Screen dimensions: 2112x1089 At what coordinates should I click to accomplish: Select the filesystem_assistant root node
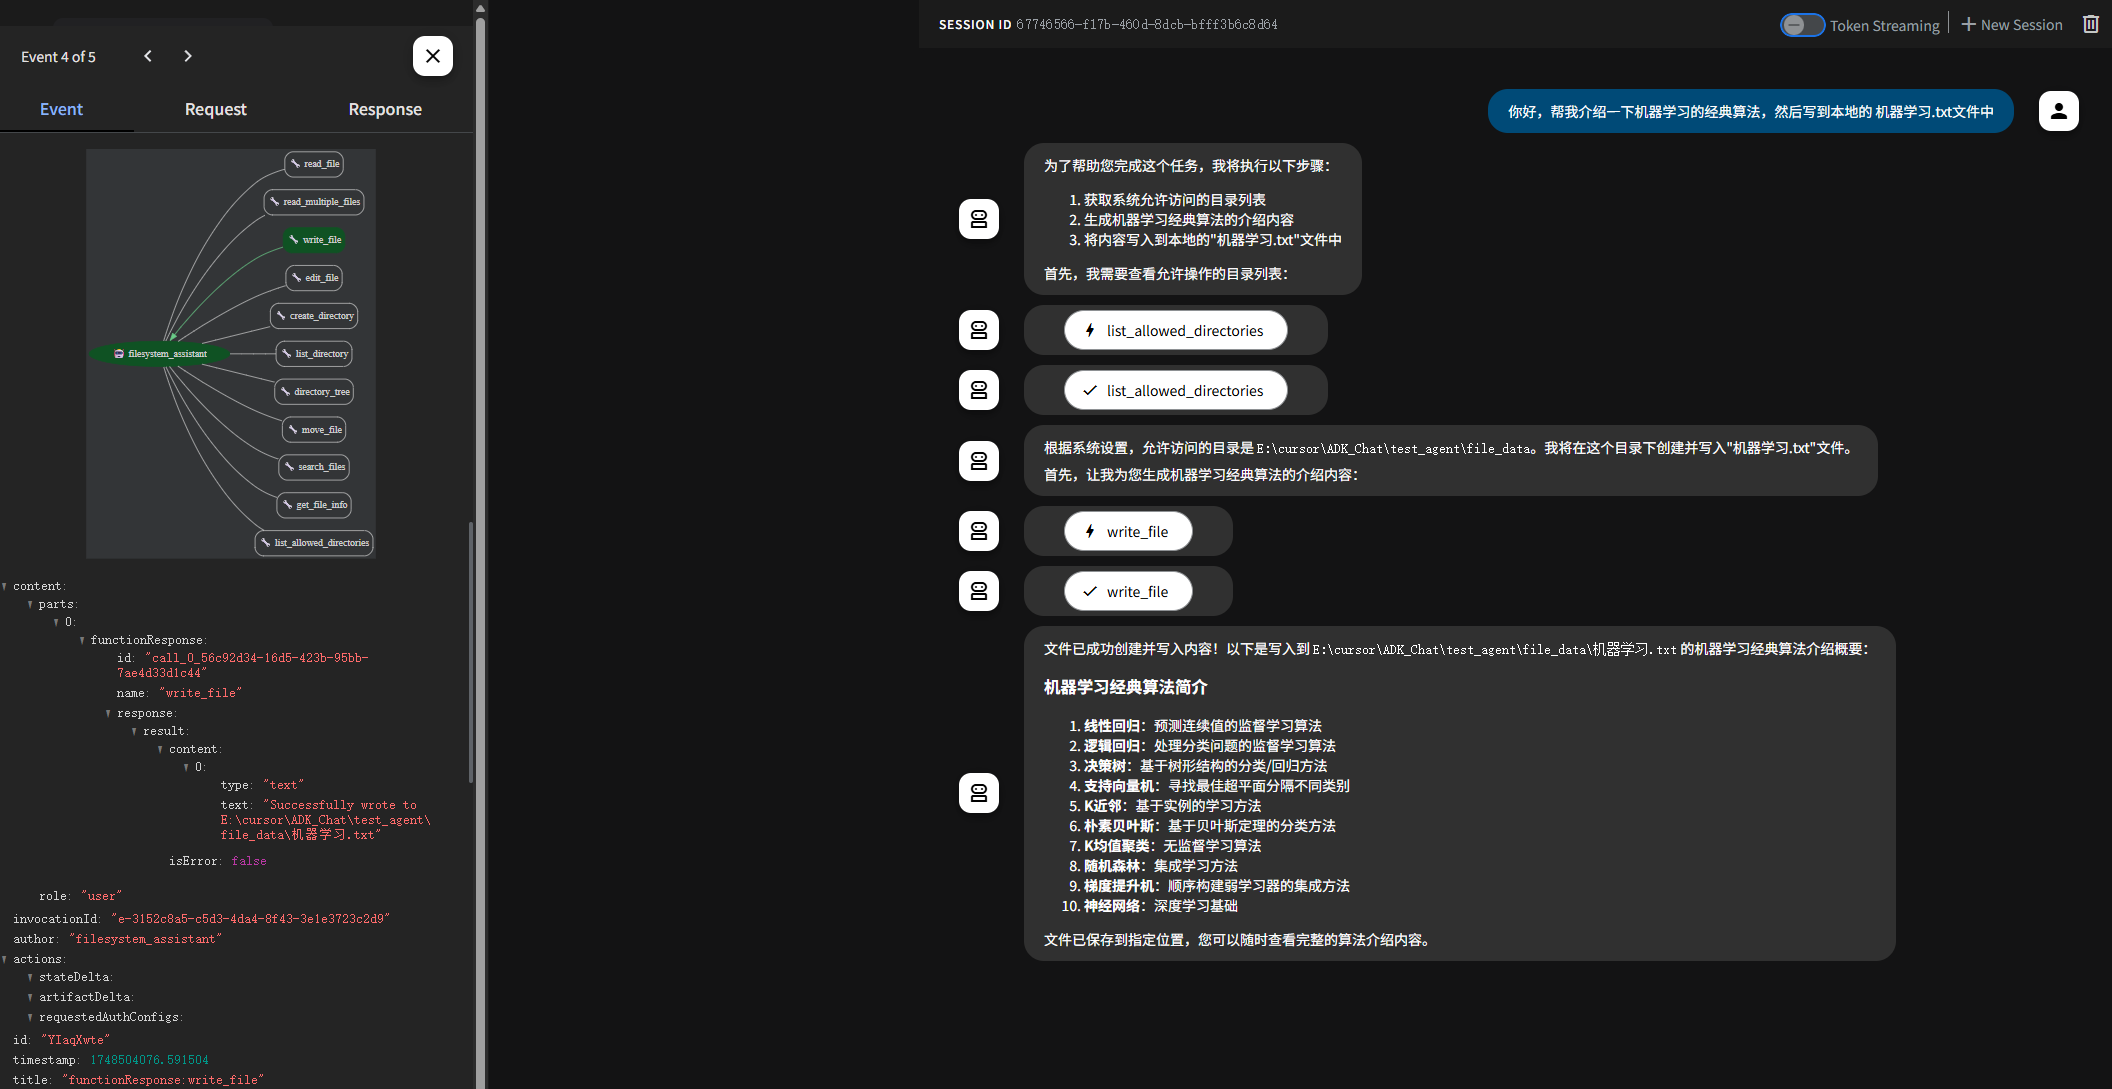tap(160, 354)
